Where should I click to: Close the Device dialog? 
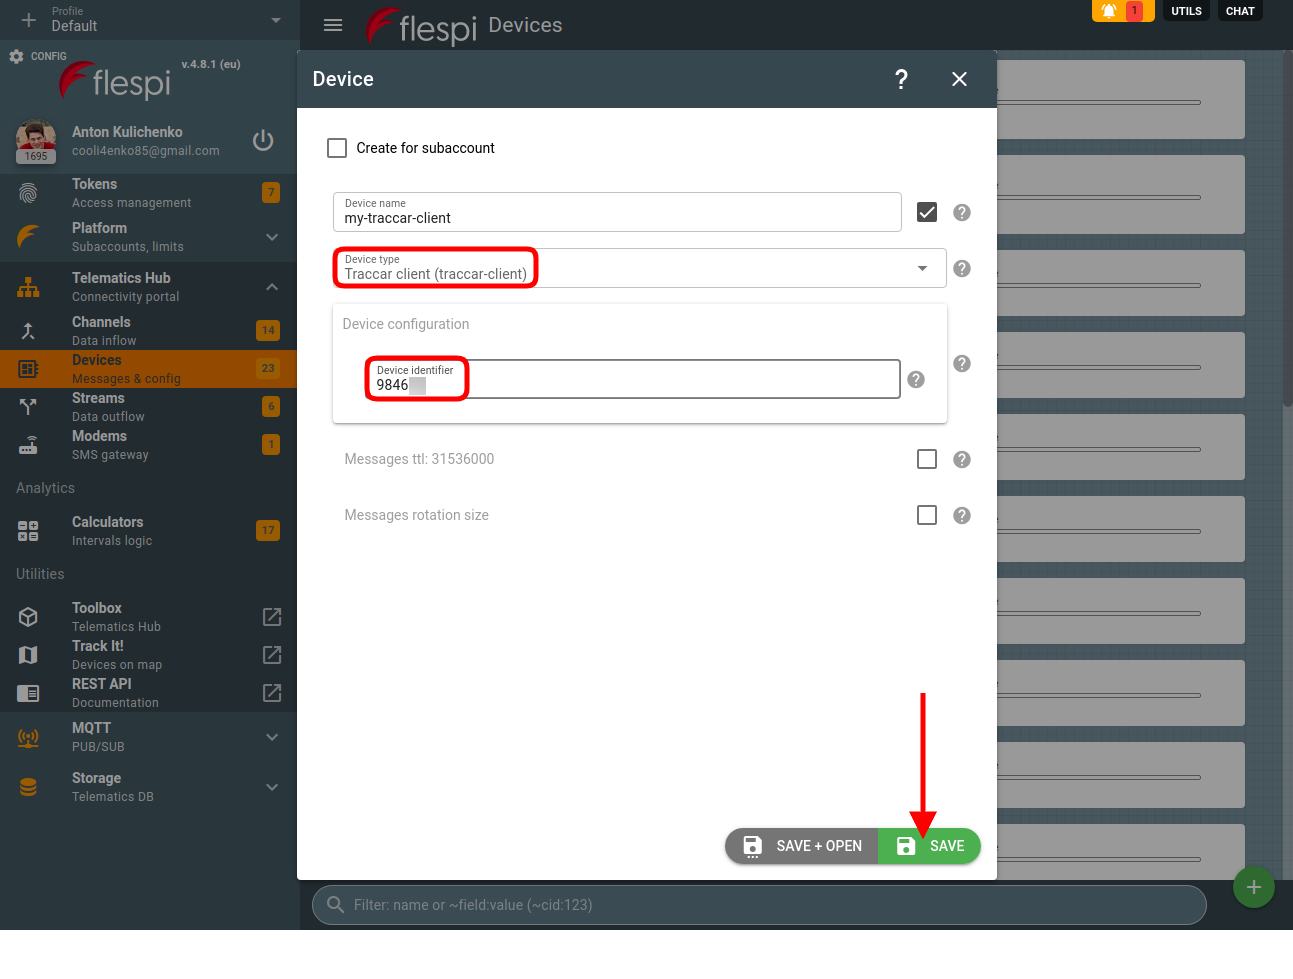coord(959,79)
